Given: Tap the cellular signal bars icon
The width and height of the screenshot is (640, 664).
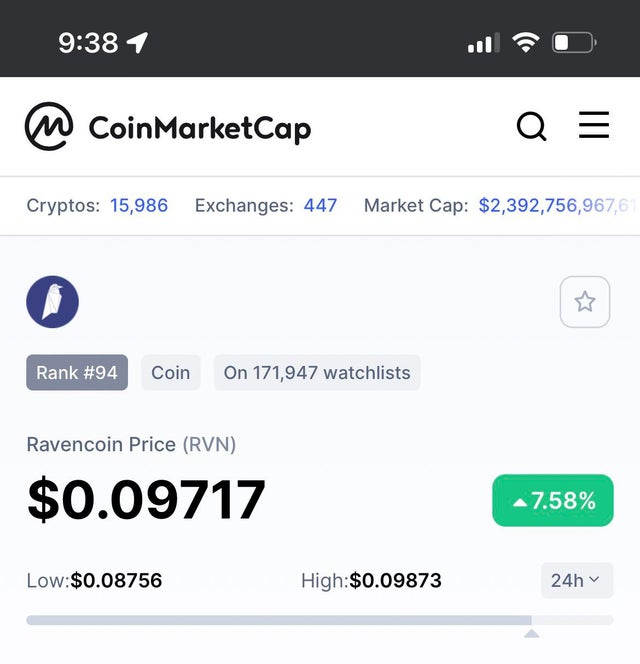Looking at the screenshot, I should (484, 43).
